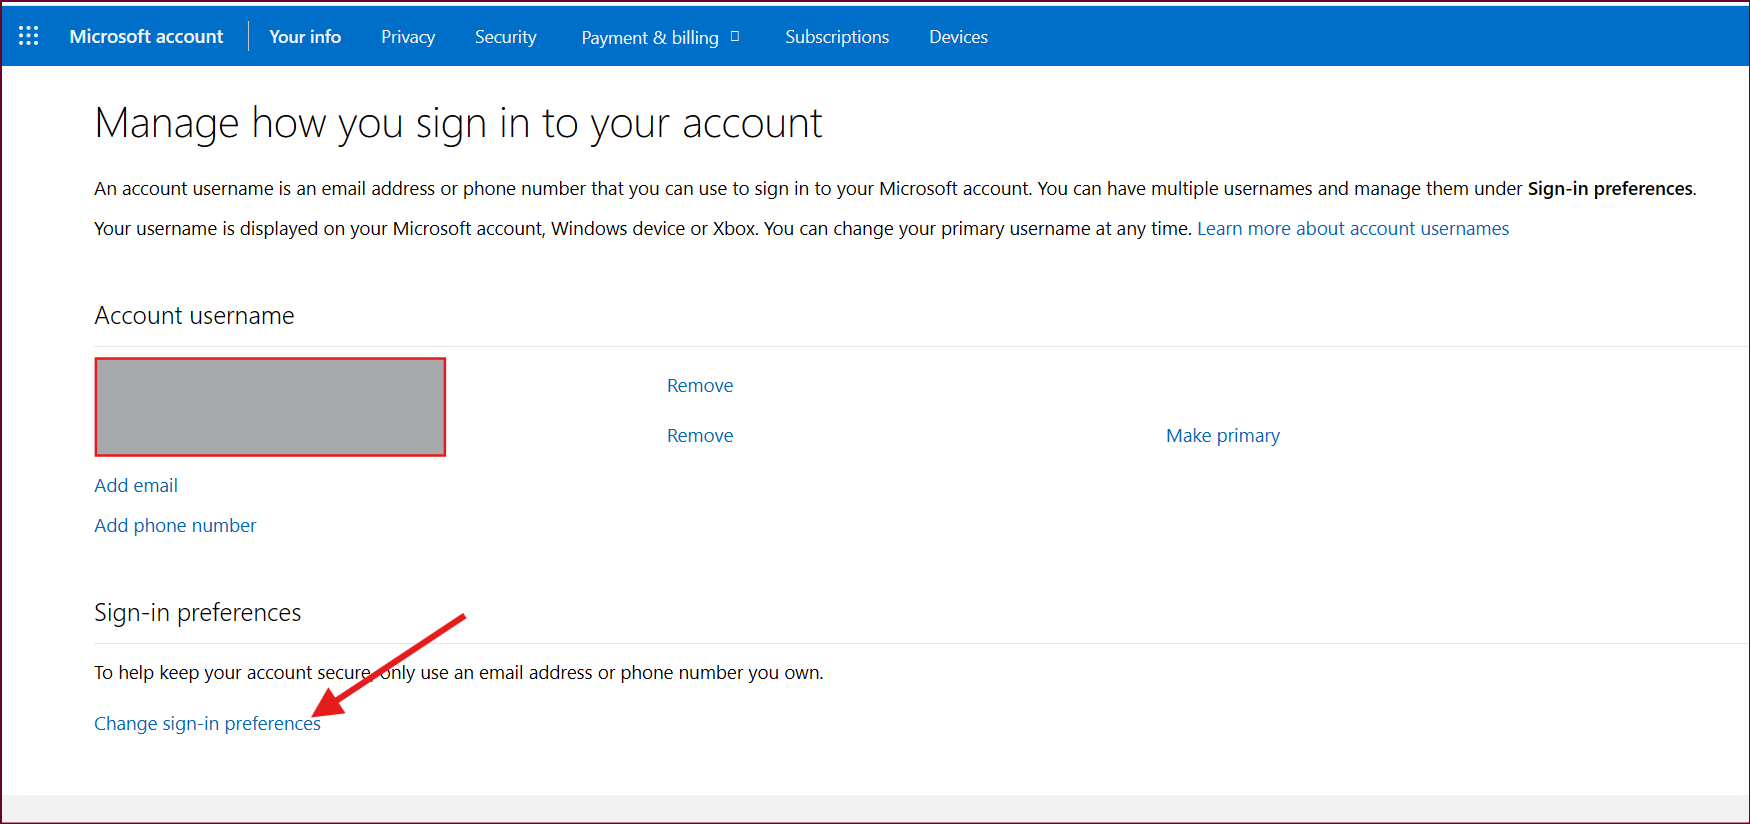This screenshot has width=1750, height=824.
Task: Click the Manage how you sign in title
Action: click(459, 124)
